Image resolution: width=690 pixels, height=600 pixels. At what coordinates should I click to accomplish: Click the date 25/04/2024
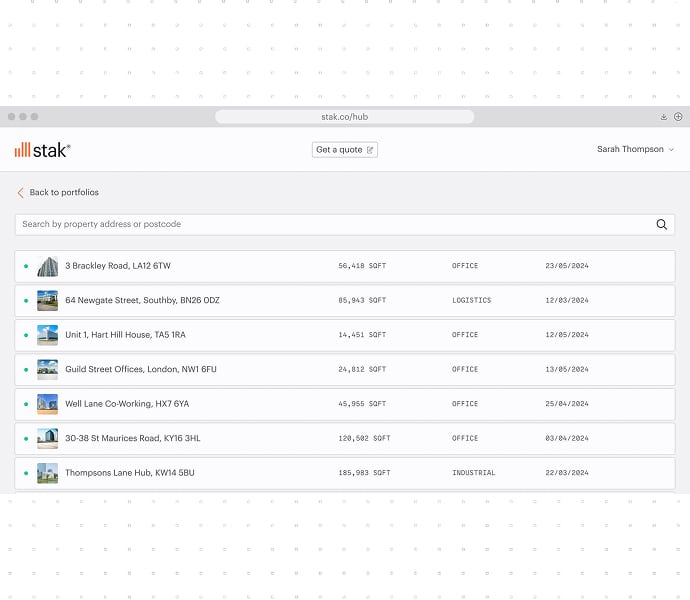[x=567, y=404]
